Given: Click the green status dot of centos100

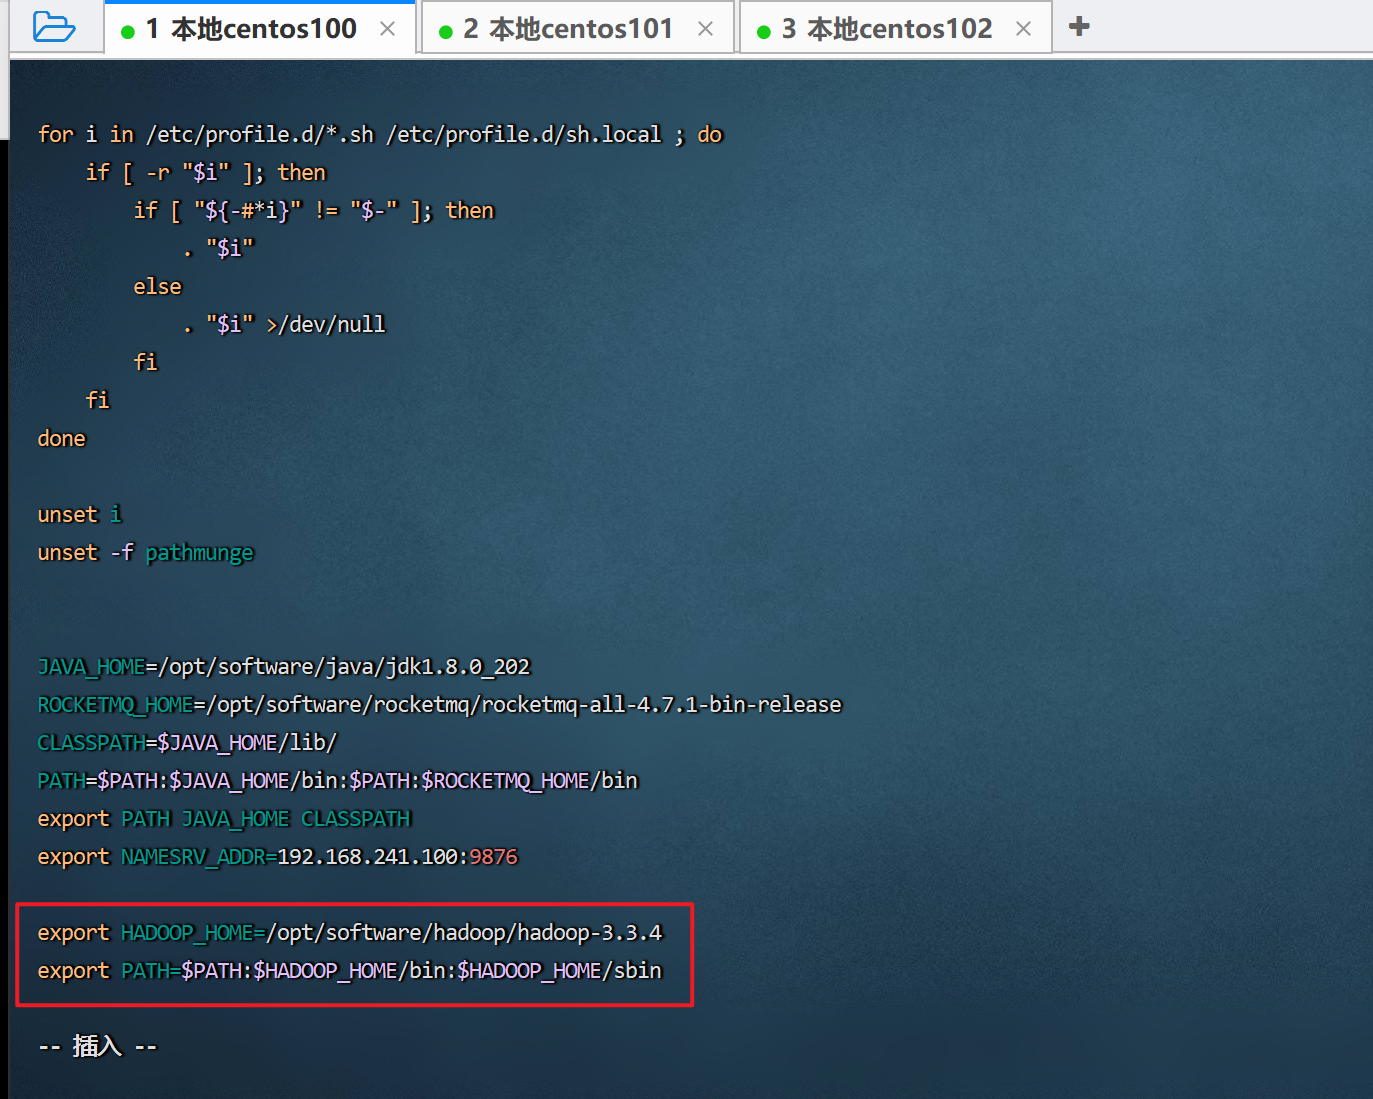Looking at the screenshot, I should 128,32.
